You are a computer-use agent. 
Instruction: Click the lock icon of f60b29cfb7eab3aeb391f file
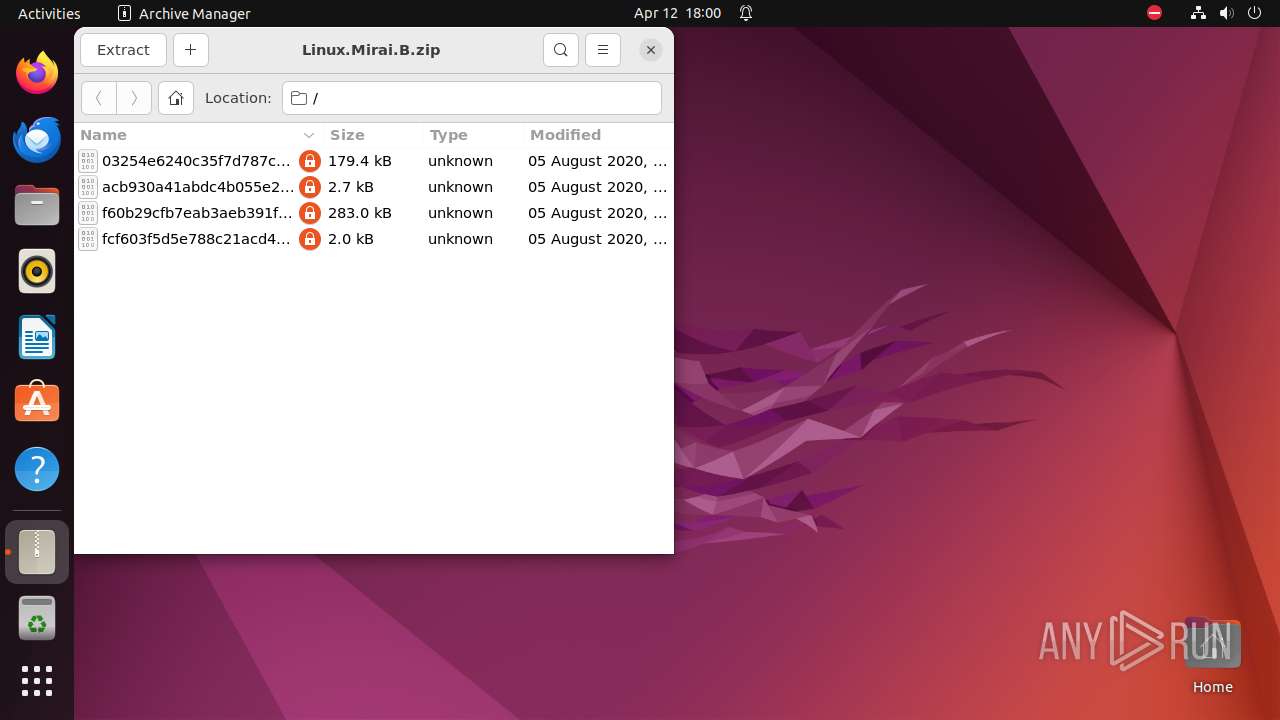[x=310, y=213]
